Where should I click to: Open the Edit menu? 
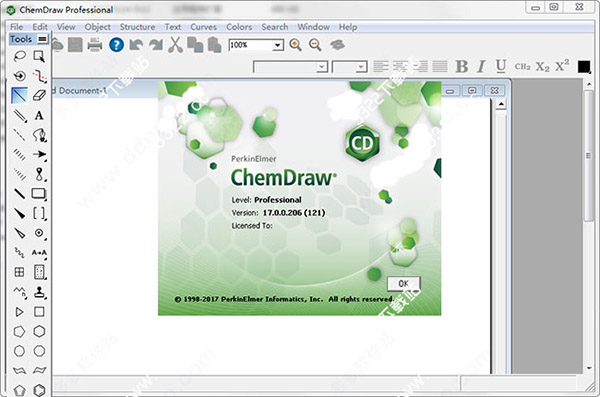tap(40, 27)
